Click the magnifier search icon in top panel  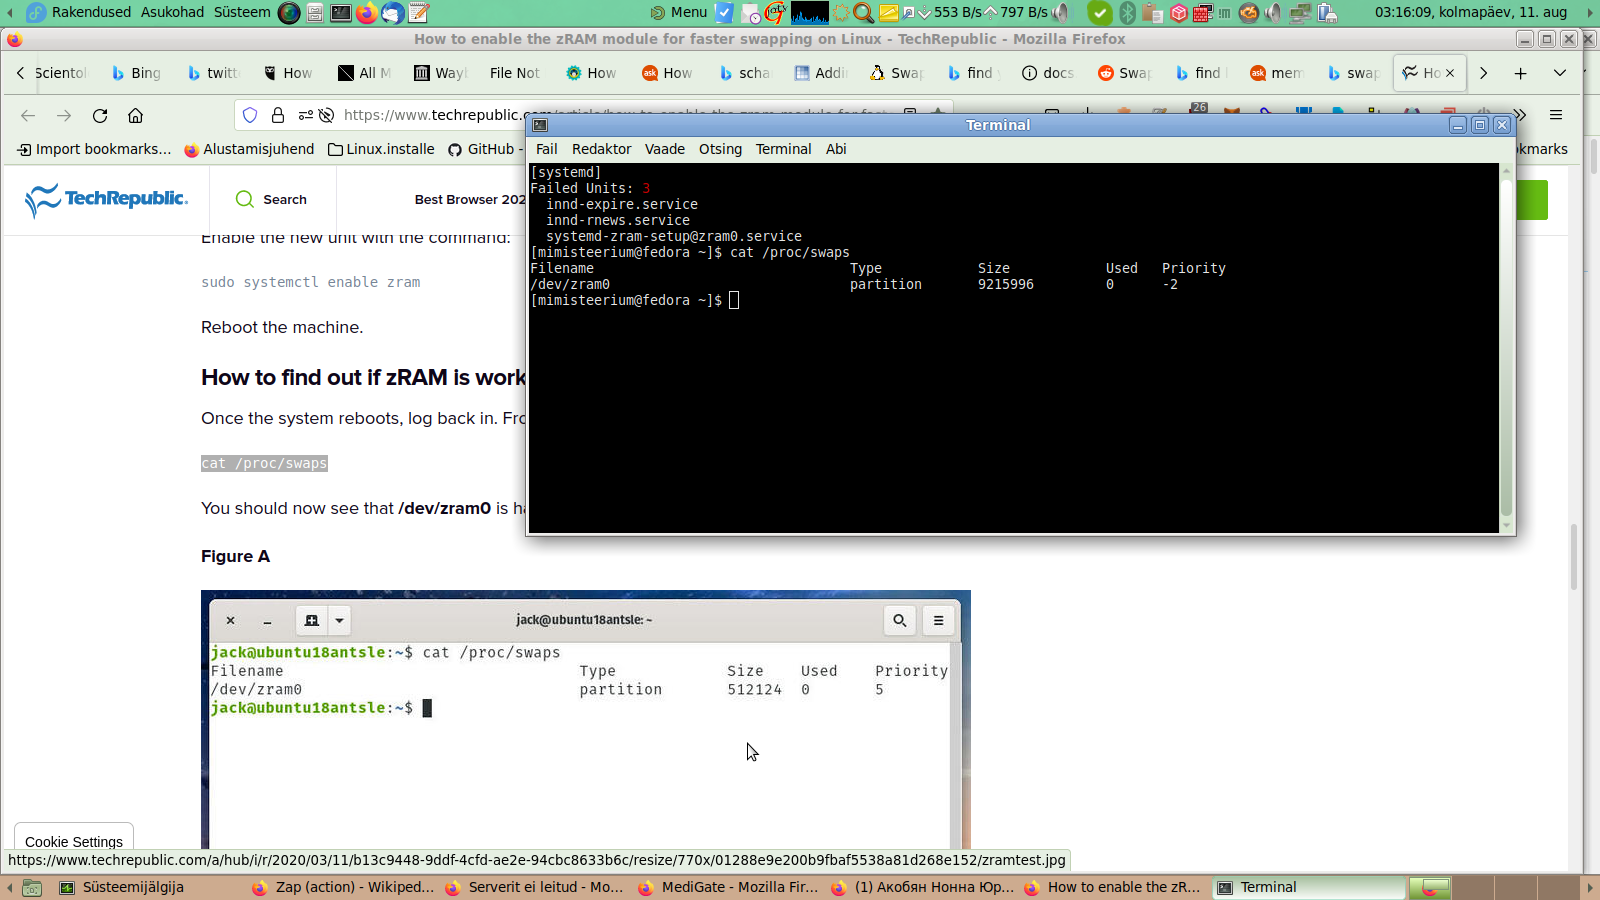(863, 13)
